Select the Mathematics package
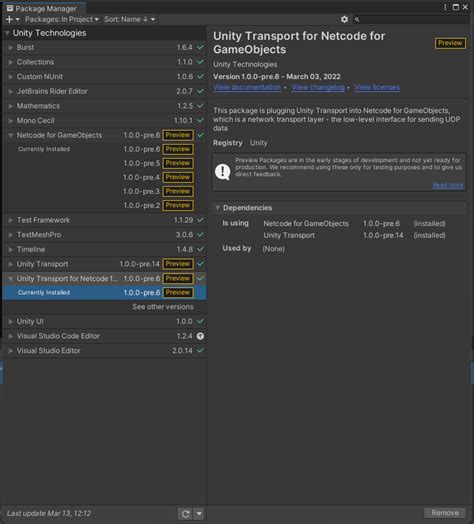This screenshot has width=474, height=524. (x=104, y=106)
